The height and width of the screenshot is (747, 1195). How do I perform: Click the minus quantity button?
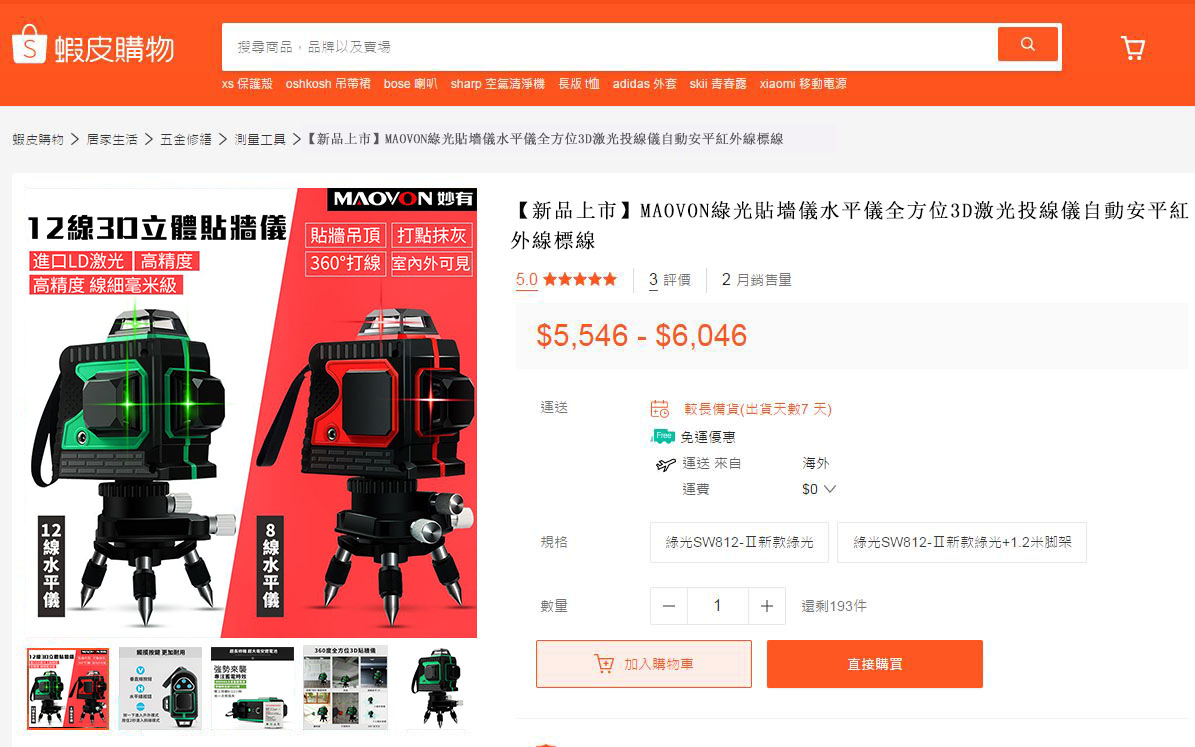[669, 606]
